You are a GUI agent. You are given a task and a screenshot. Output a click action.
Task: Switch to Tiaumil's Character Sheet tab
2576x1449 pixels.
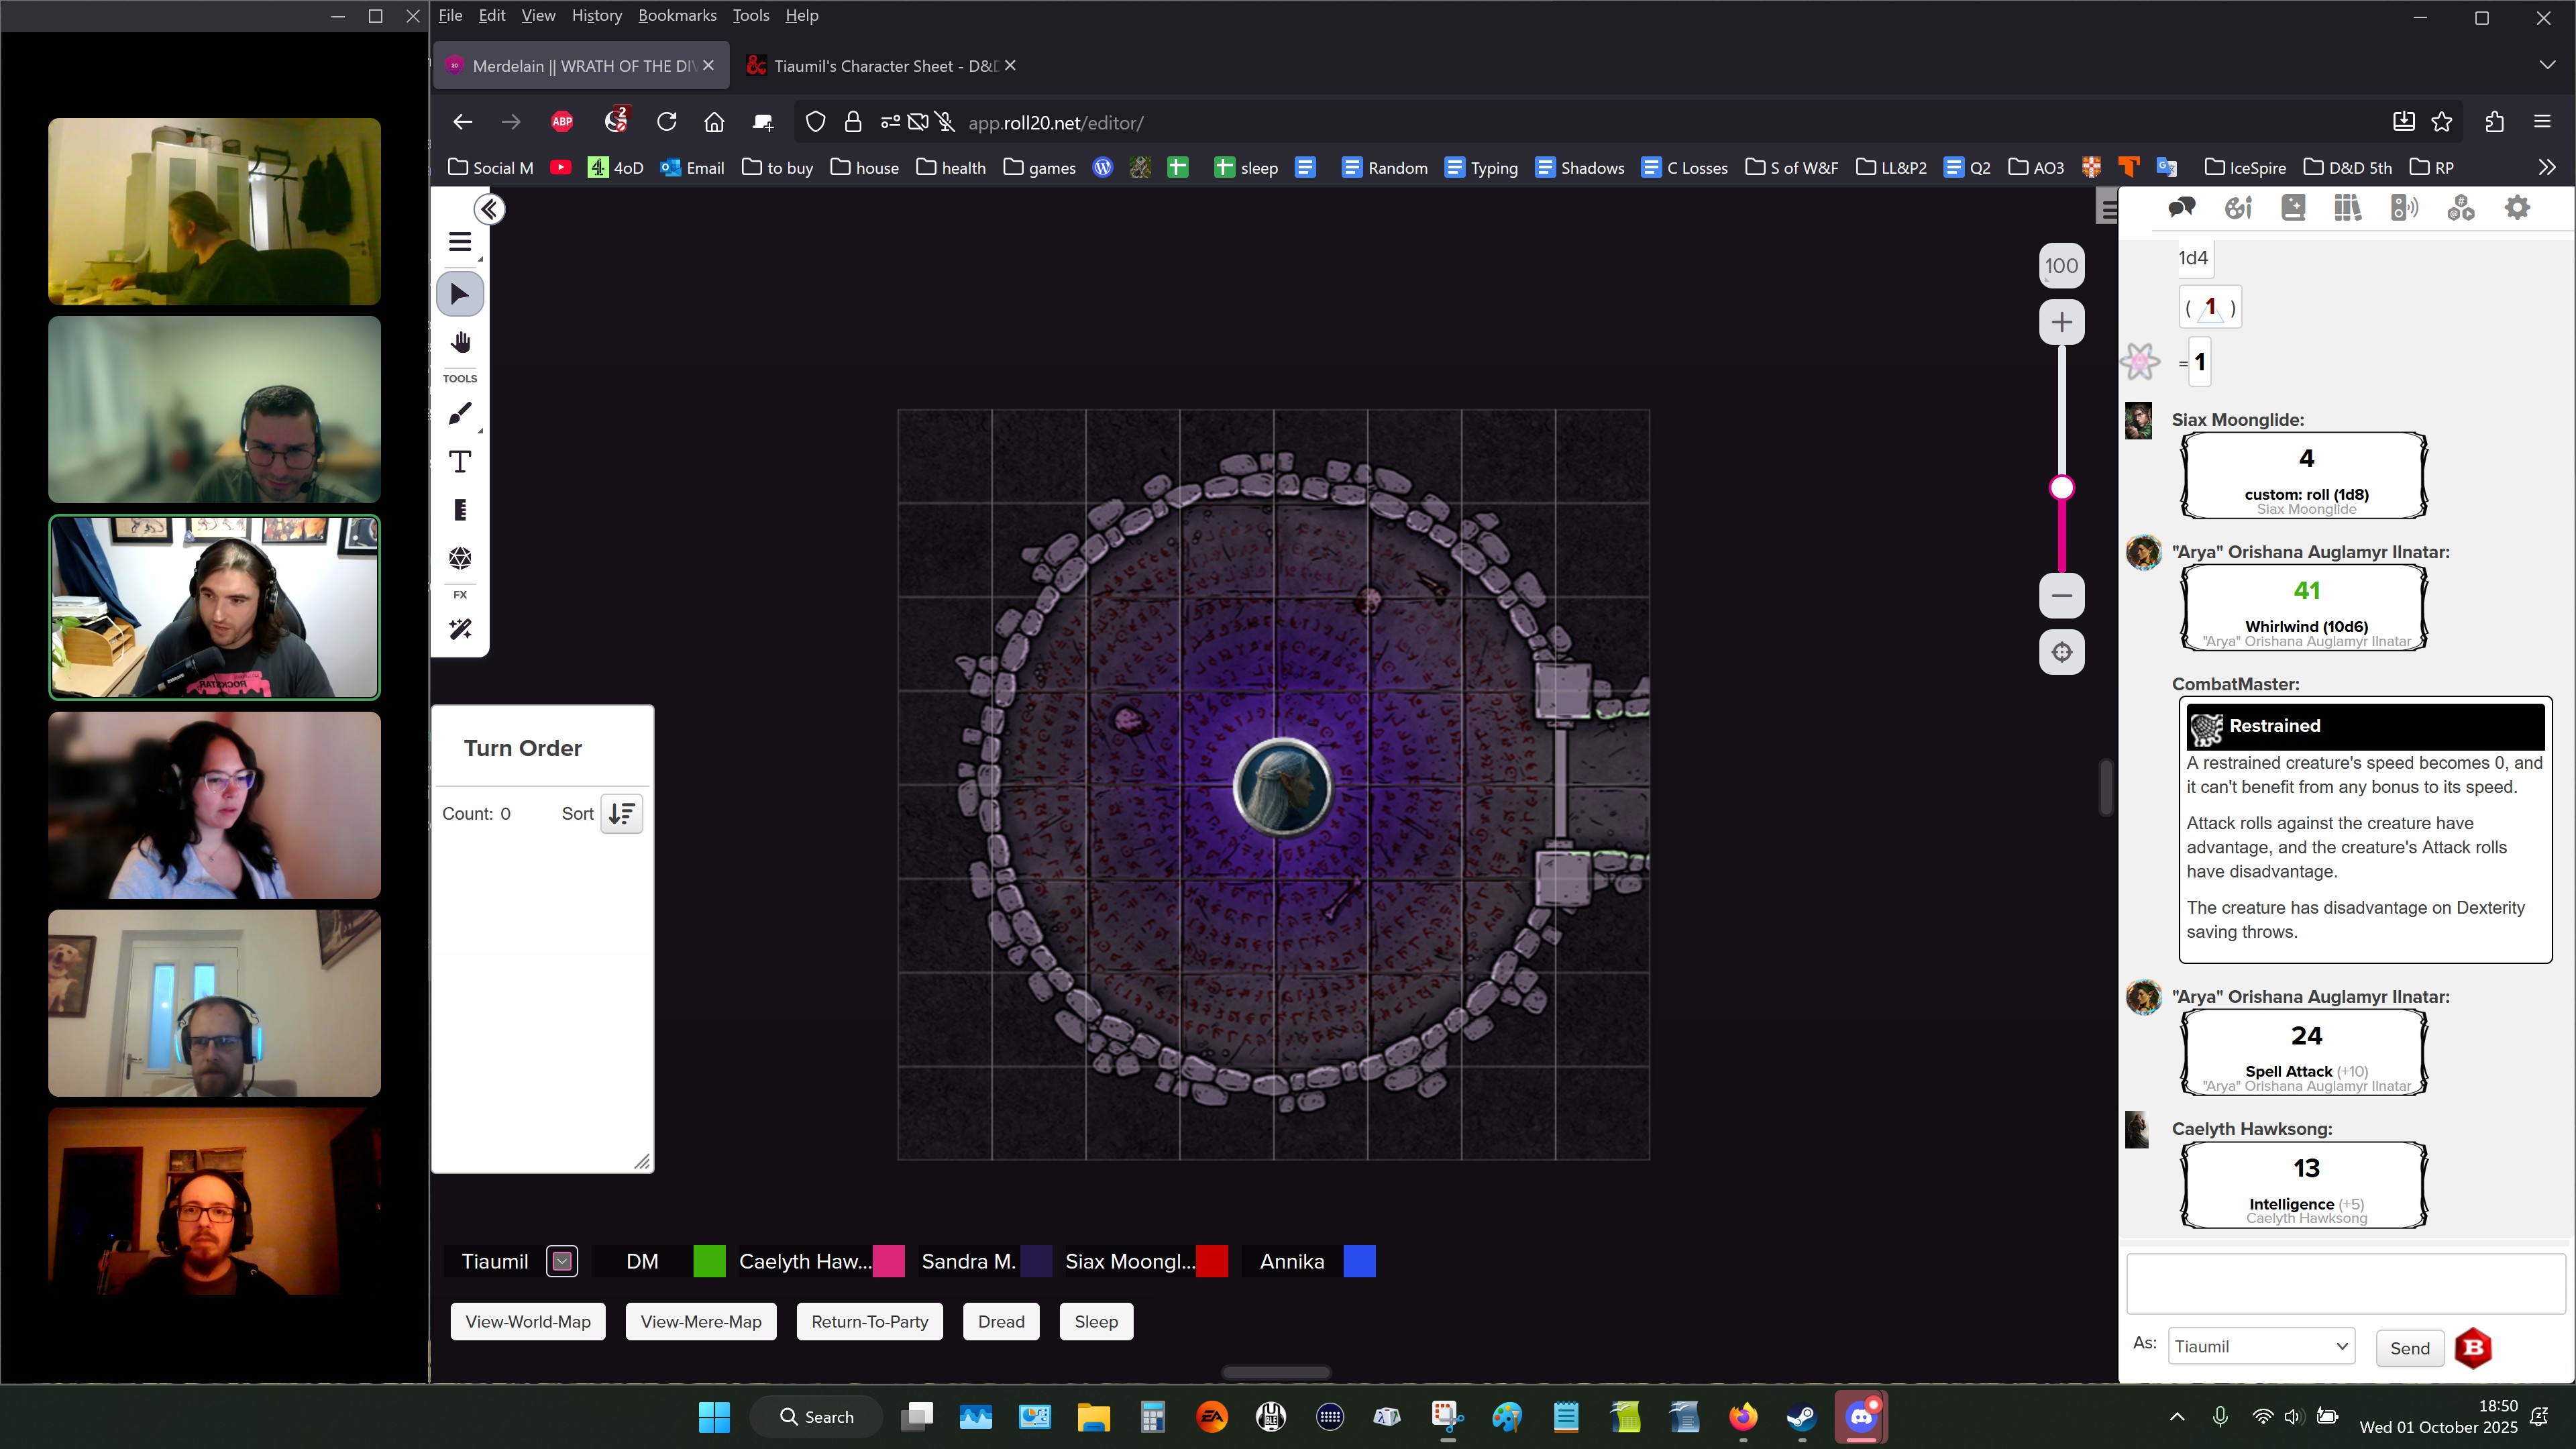click(870, 66)
